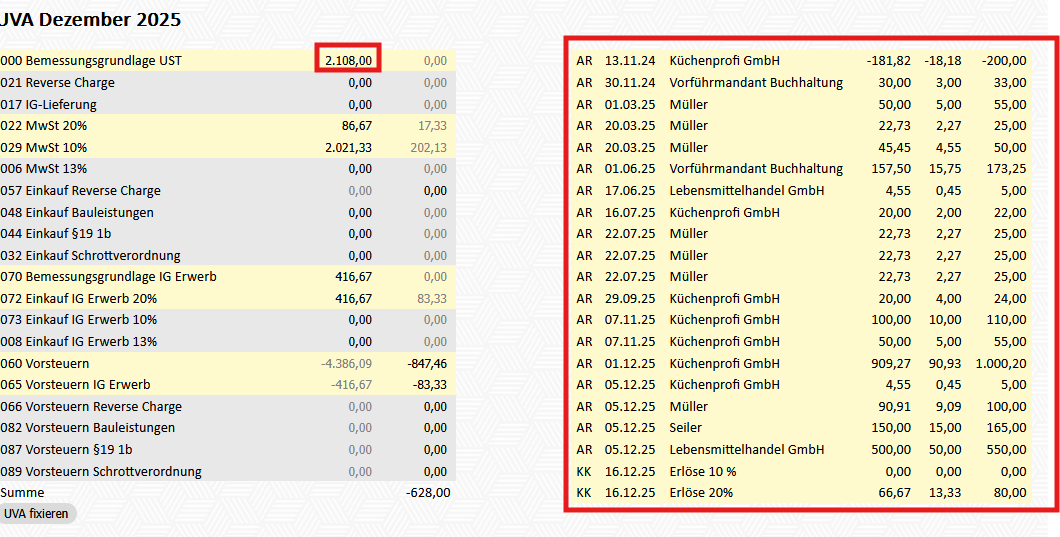Viewport: 1060px width, 537px height.
Task: Click the 029 MwSt 10% amount 2.021,33
Action: coord(348,147)
